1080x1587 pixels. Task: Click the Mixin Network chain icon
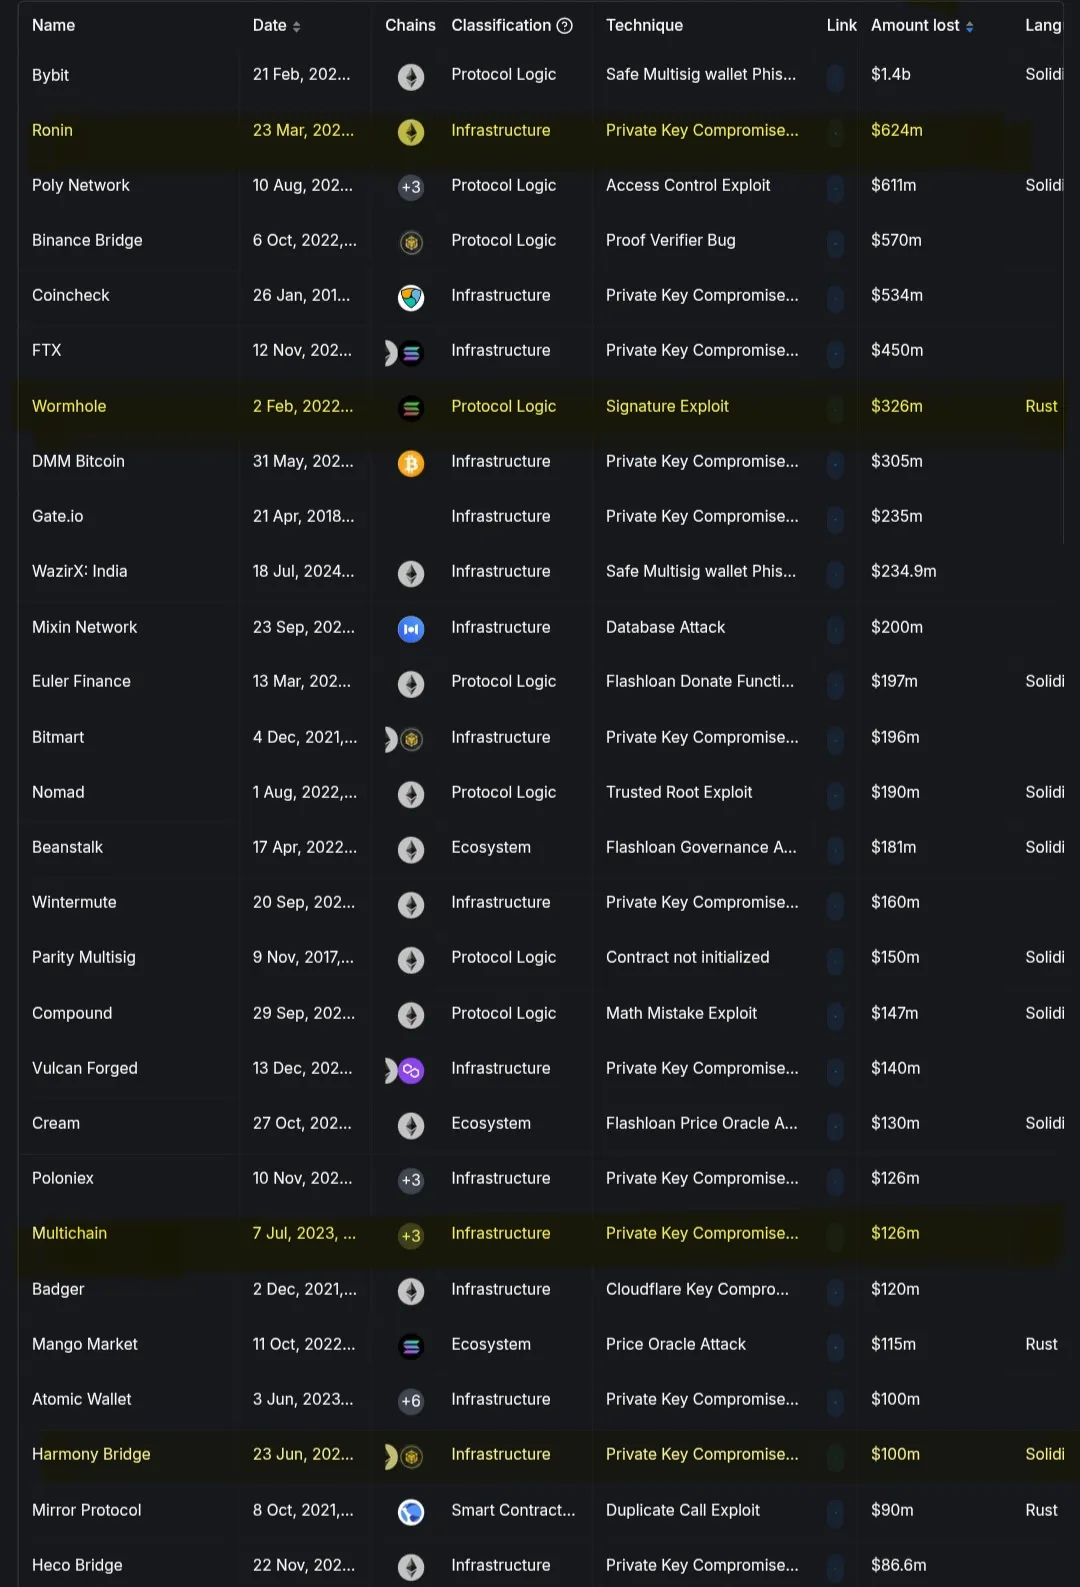tap(411, 629)
